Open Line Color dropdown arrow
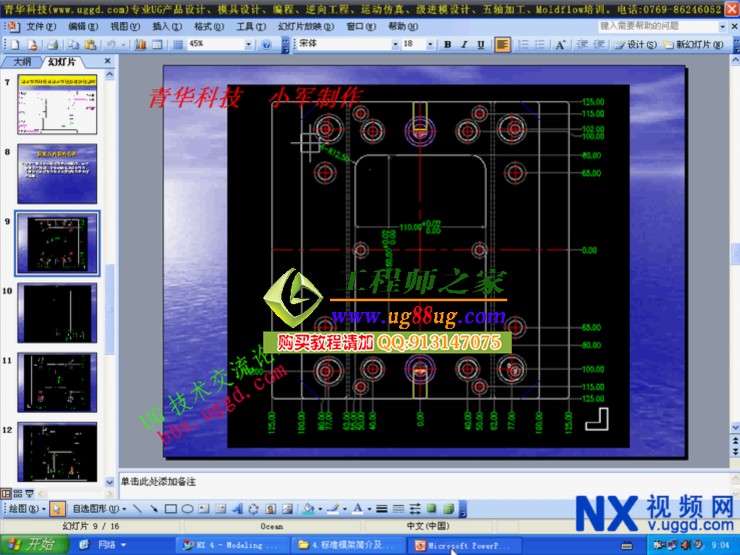This screenshot has width=740, height=555. (x=345, y=509)
